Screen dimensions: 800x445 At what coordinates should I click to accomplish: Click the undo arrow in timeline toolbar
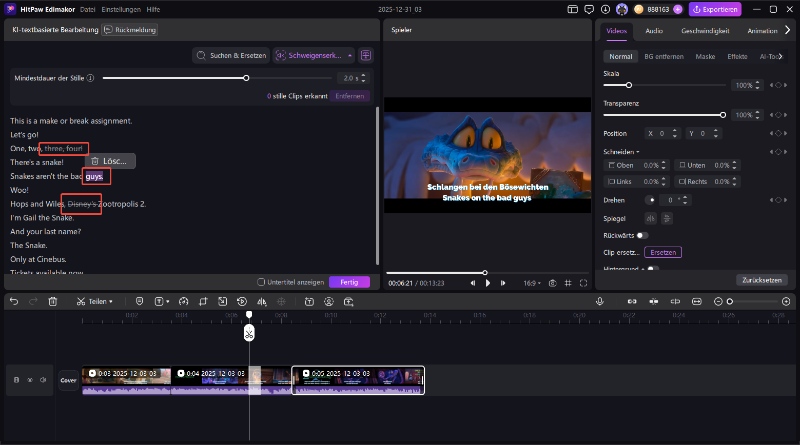14,301
